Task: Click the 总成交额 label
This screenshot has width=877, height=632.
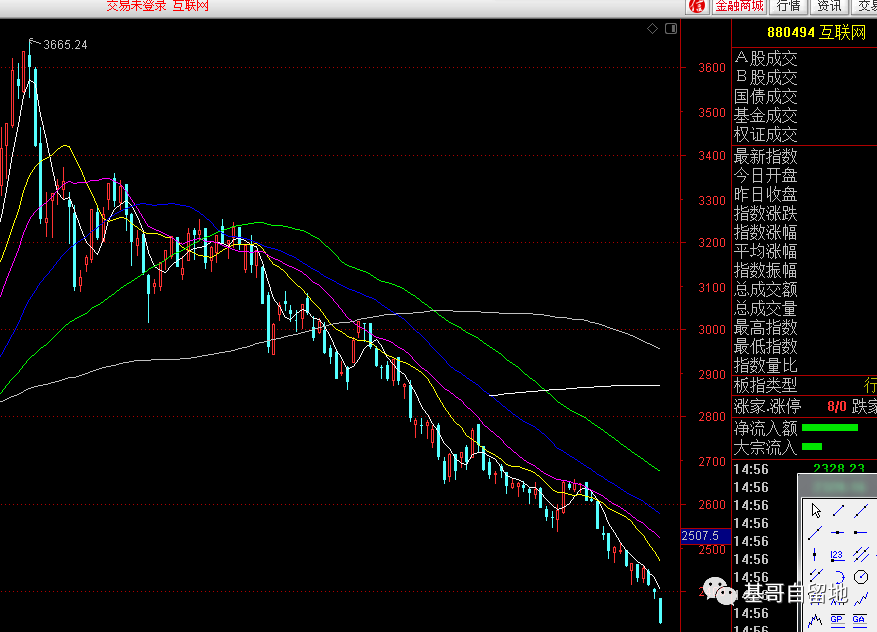Action: pyautogui.click(x=766, y=289)
